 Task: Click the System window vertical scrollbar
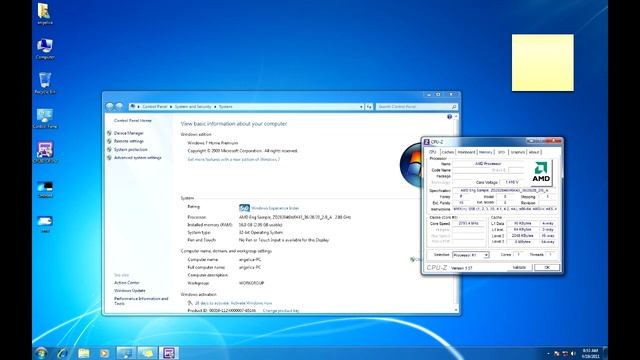click(x=456, y=213)
